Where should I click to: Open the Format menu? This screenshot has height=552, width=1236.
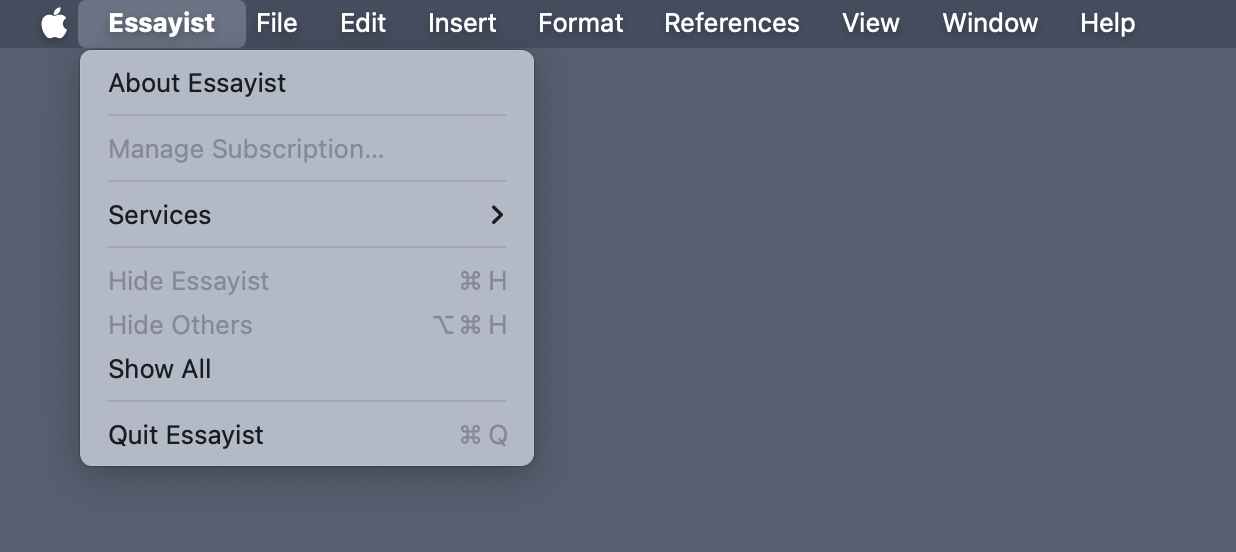point(580,23)
